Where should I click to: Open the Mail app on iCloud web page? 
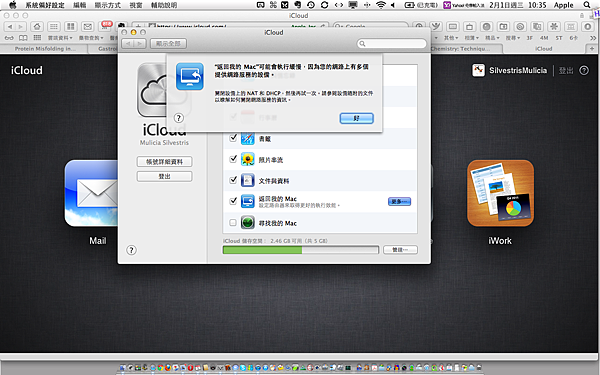(91, 193)
